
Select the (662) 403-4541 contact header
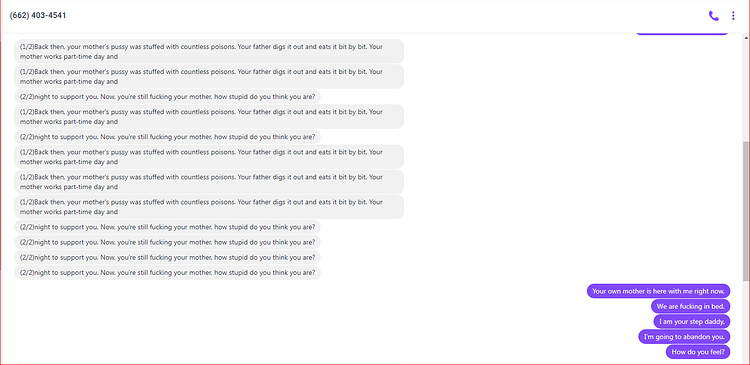click(x=38, y=15)
